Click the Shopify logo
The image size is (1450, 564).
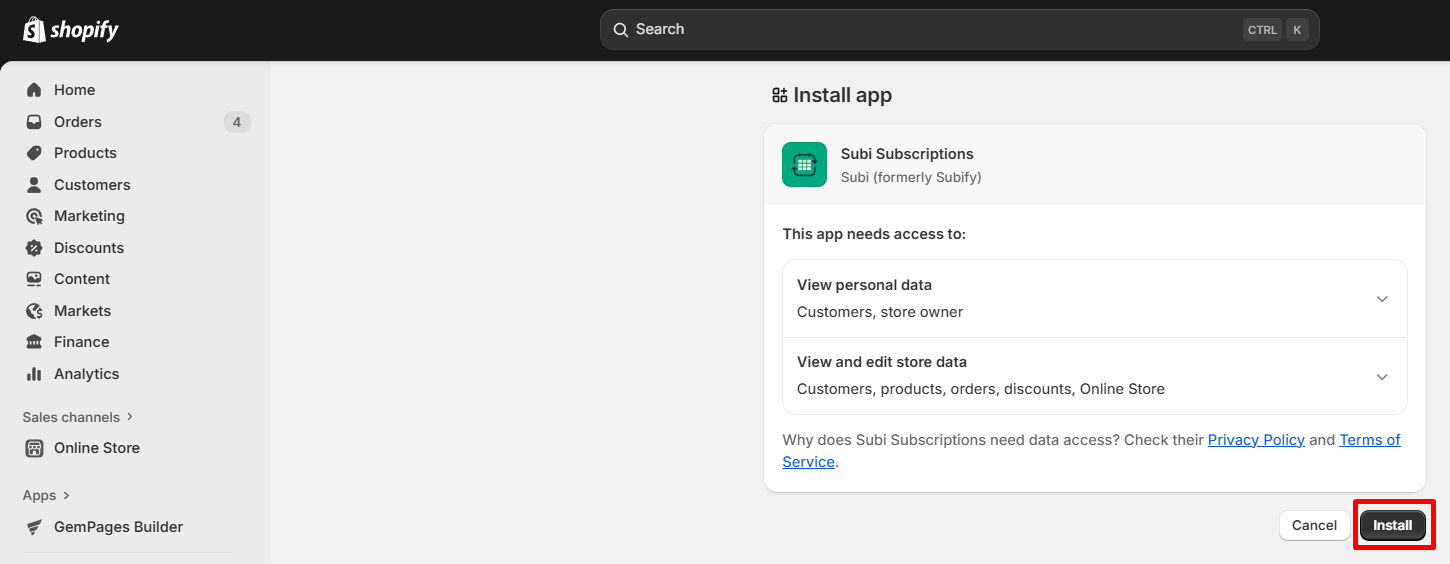tap(71, 30)
